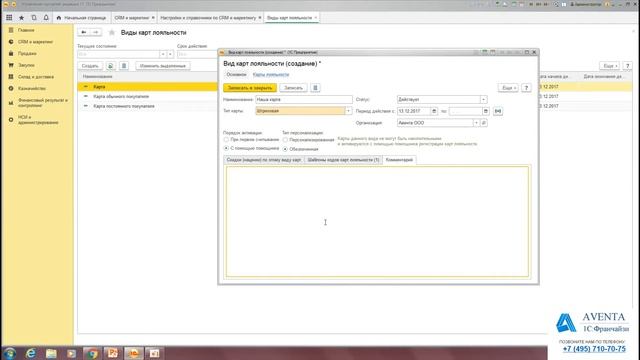
Task: Open НСИ и администрирование section
Action: click(x=37, y=120)
